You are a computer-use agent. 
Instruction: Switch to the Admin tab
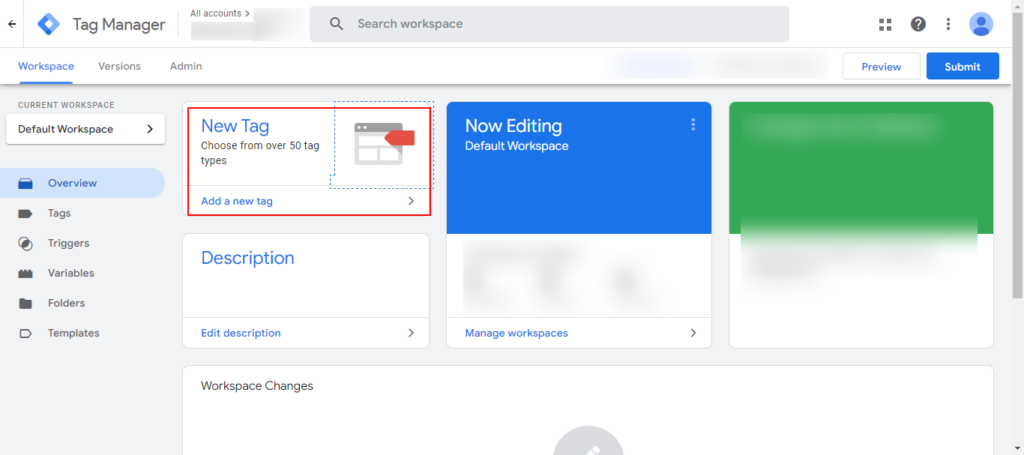coord(185,66)
